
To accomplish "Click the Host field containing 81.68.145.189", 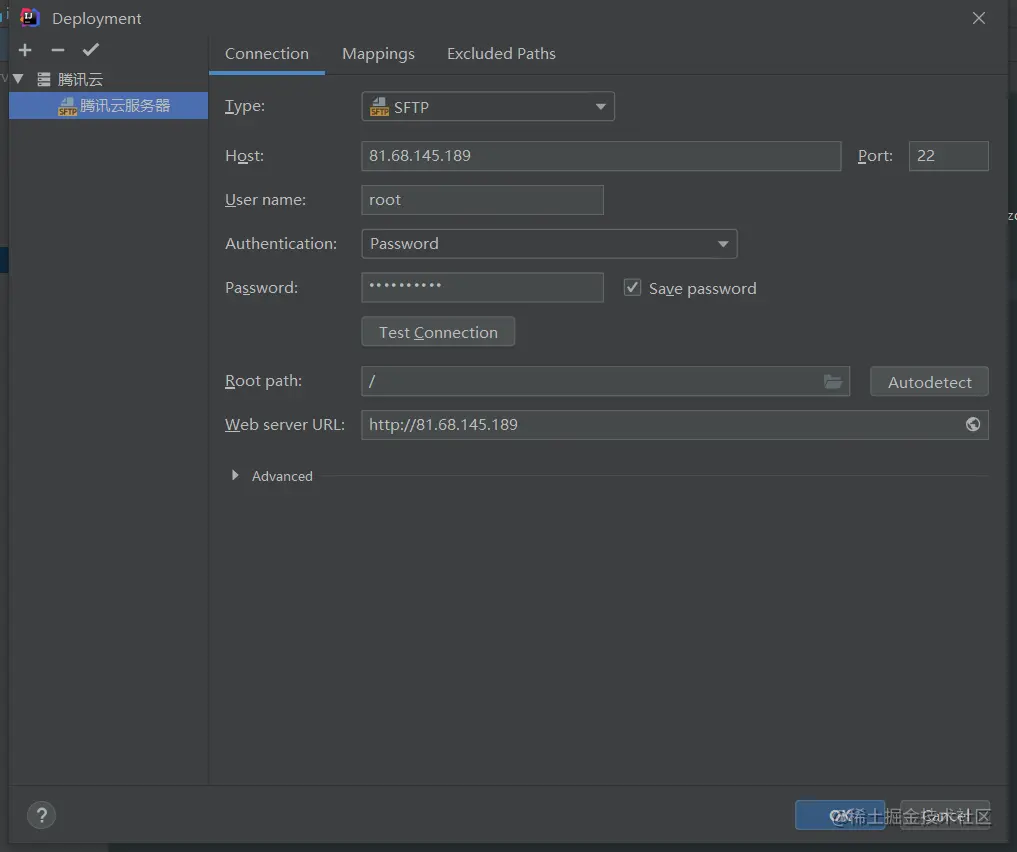I will [601, 156].
